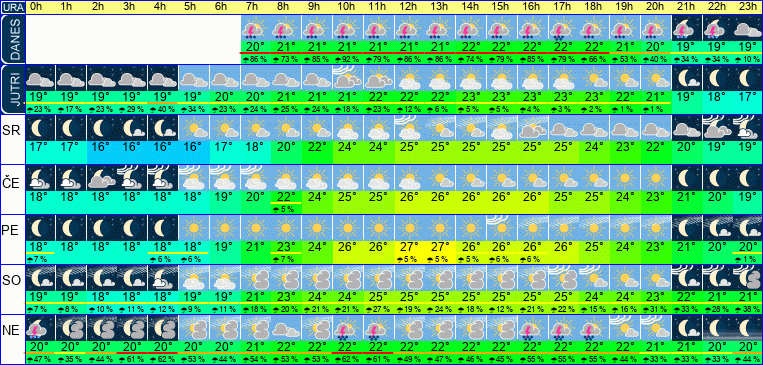Click the night storm icon for NE 0h
The height and width of the screenshot is (365, 763).
point(40,328)
